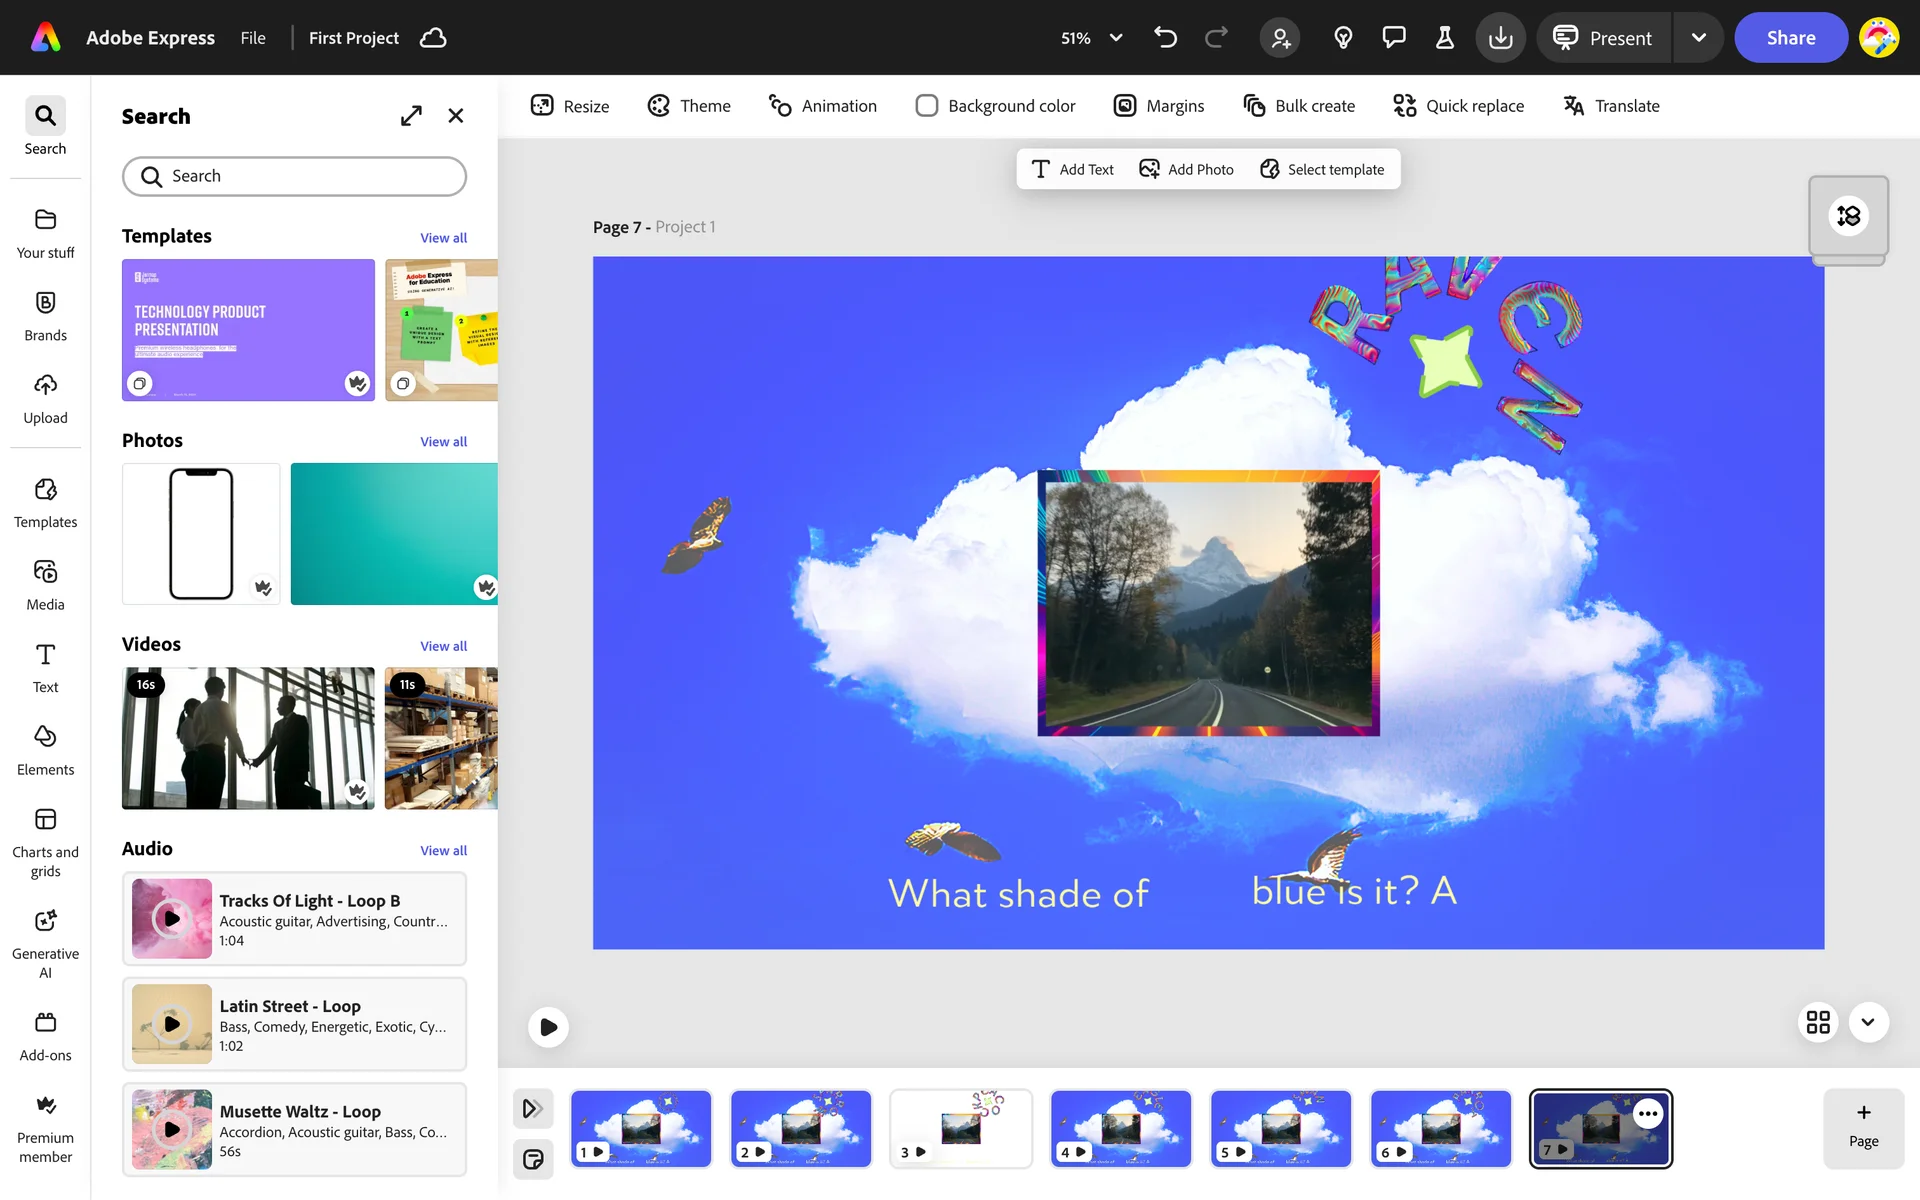This screenshot has width=1920, height=1200.
Task: Click View all next to Videos
Action: click(443, 646)
